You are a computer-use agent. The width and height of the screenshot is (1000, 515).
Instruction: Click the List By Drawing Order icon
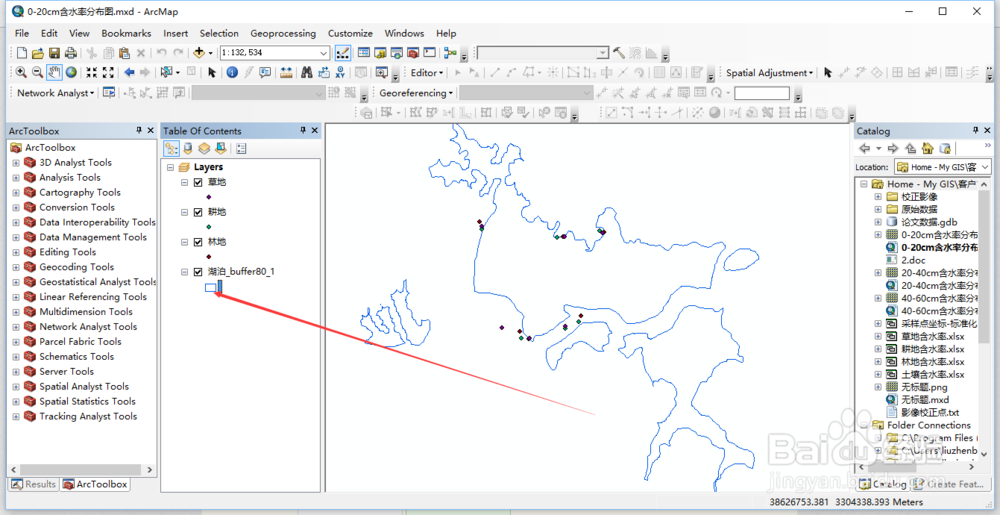(x=172, y=149)
